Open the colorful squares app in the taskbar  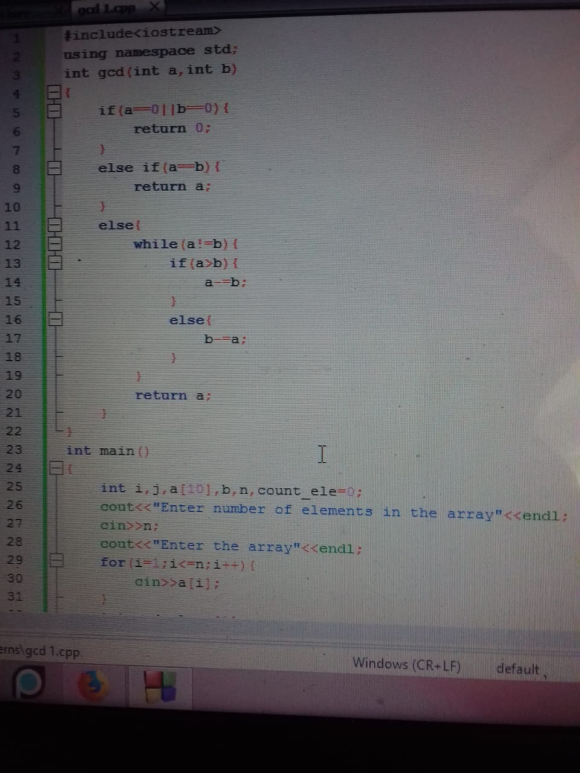click(160, 687)
